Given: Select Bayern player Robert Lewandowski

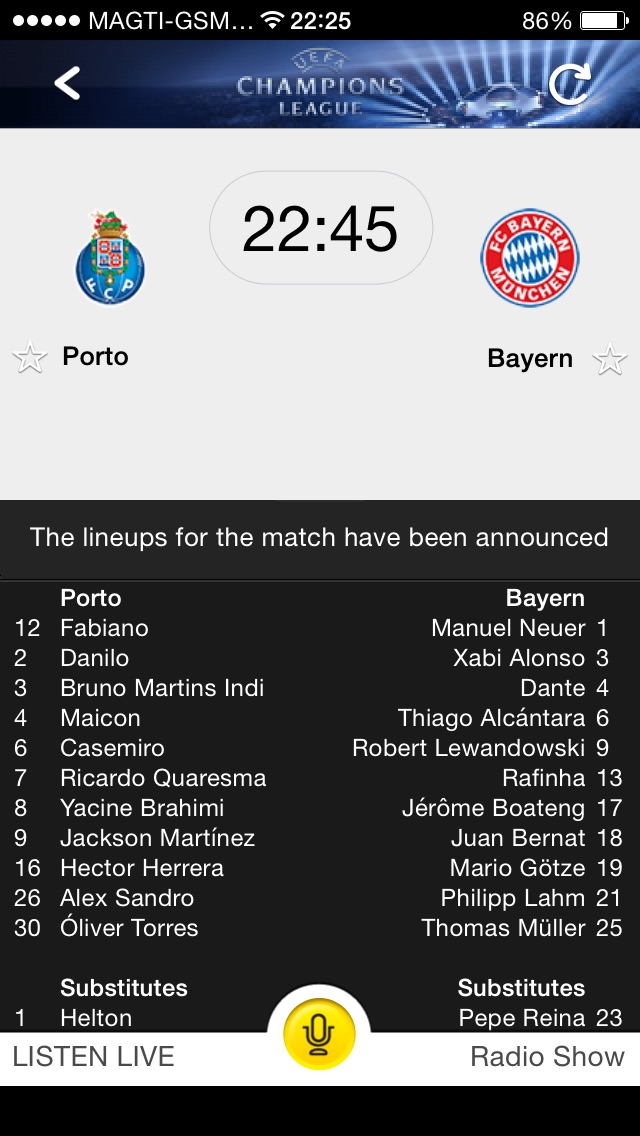Looking at the screenshot, I should pos(468,748).
